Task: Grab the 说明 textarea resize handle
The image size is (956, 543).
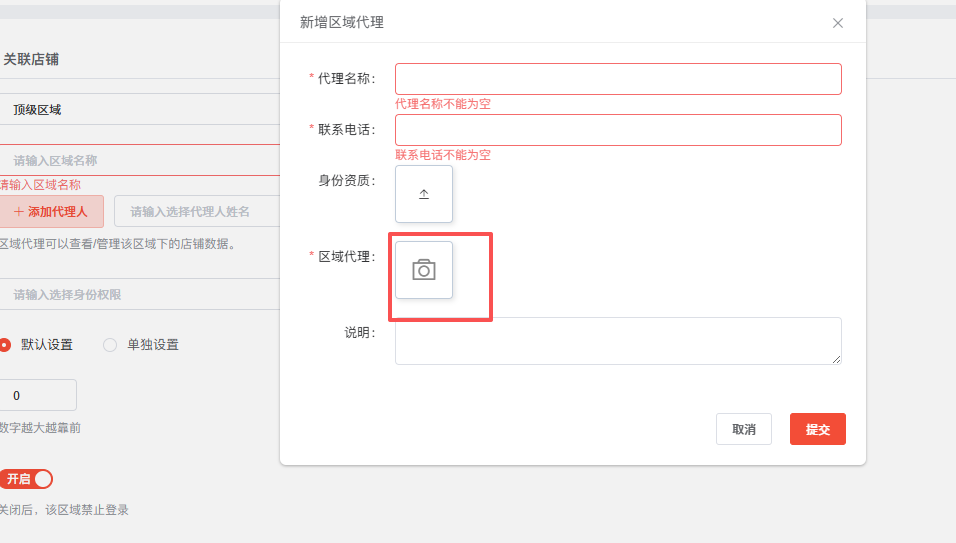Action: coord(836,359)
